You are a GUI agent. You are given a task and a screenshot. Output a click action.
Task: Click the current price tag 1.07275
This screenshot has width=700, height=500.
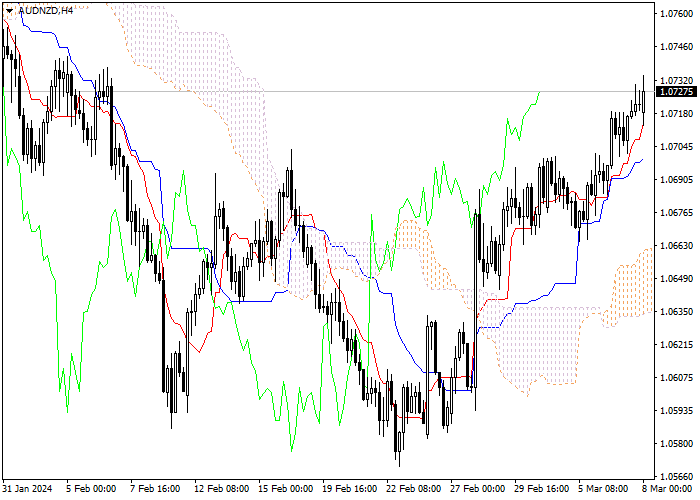coord(676,92)
